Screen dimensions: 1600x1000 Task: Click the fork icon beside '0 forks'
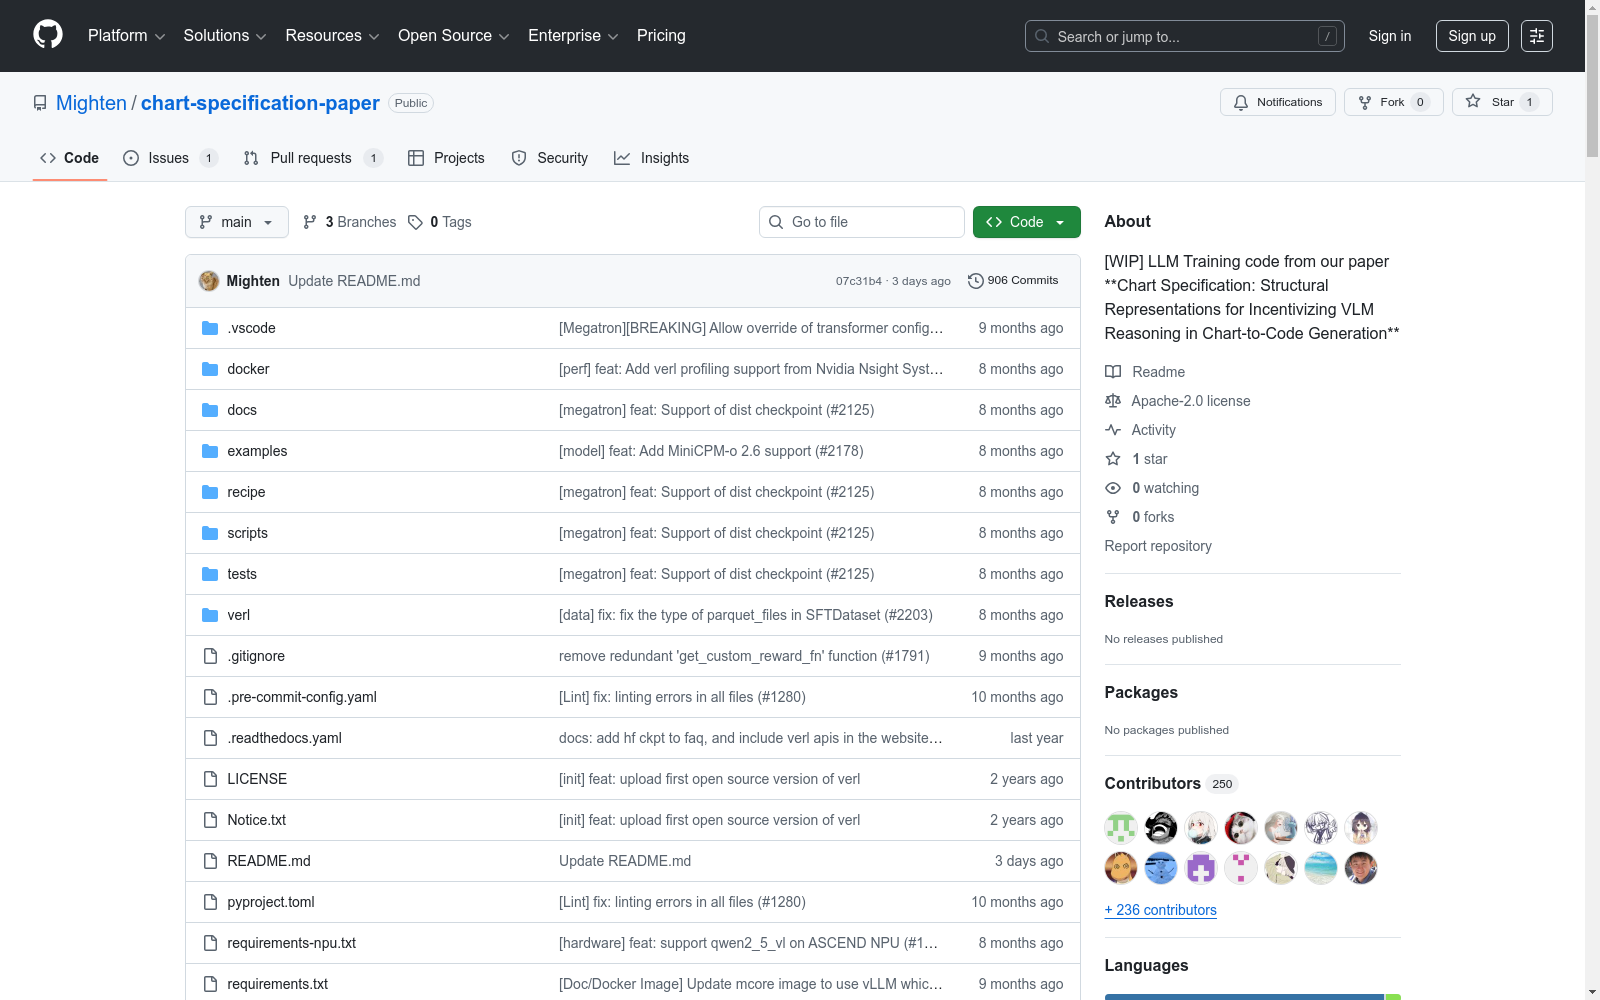(x=1113, y=517)
